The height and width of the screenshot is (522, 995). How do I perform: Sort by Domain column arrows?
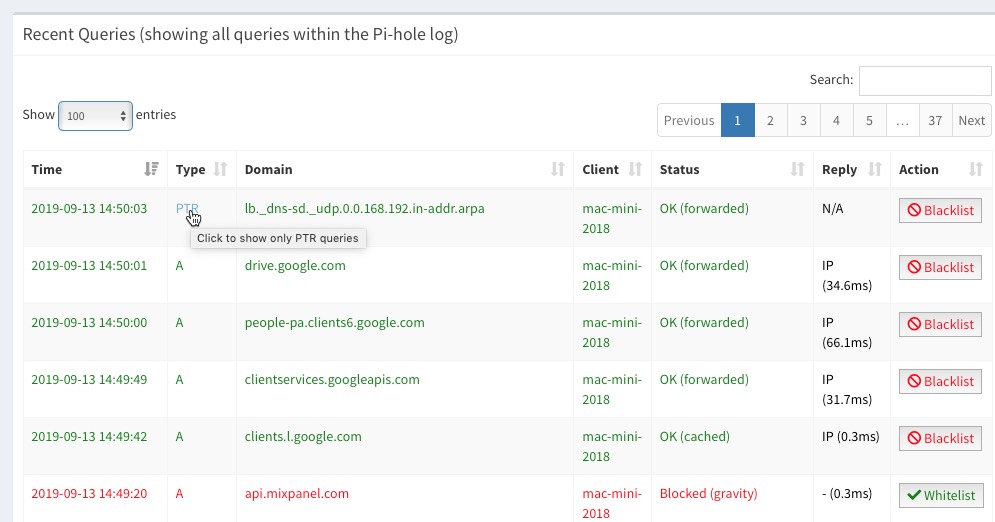558,169
